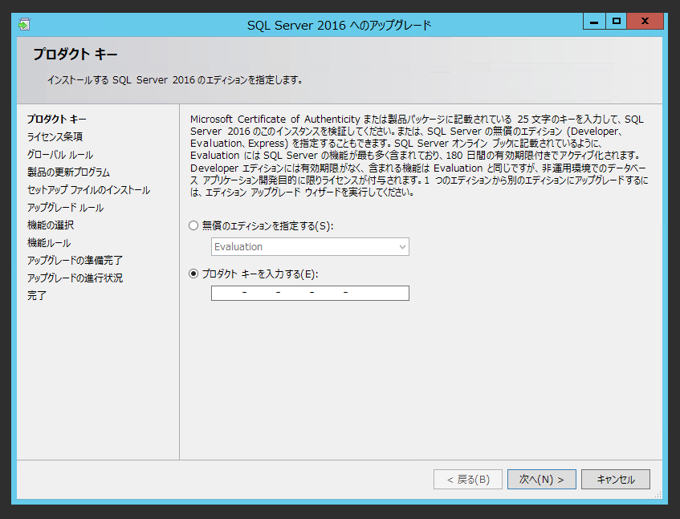
Task: Click the window title SQL Server 2016 へのアップグレード
Action: click(339, 25)
